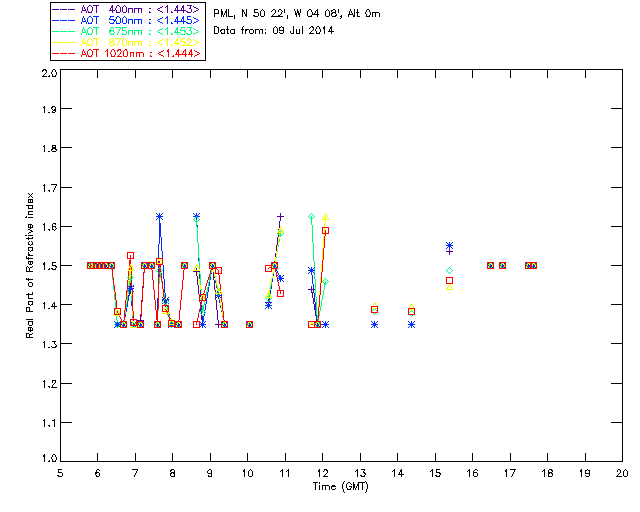Viewport: 640px width, 512px height.
Task: Click the x-axis tick label '6'
Action: [x=98, y=473]
